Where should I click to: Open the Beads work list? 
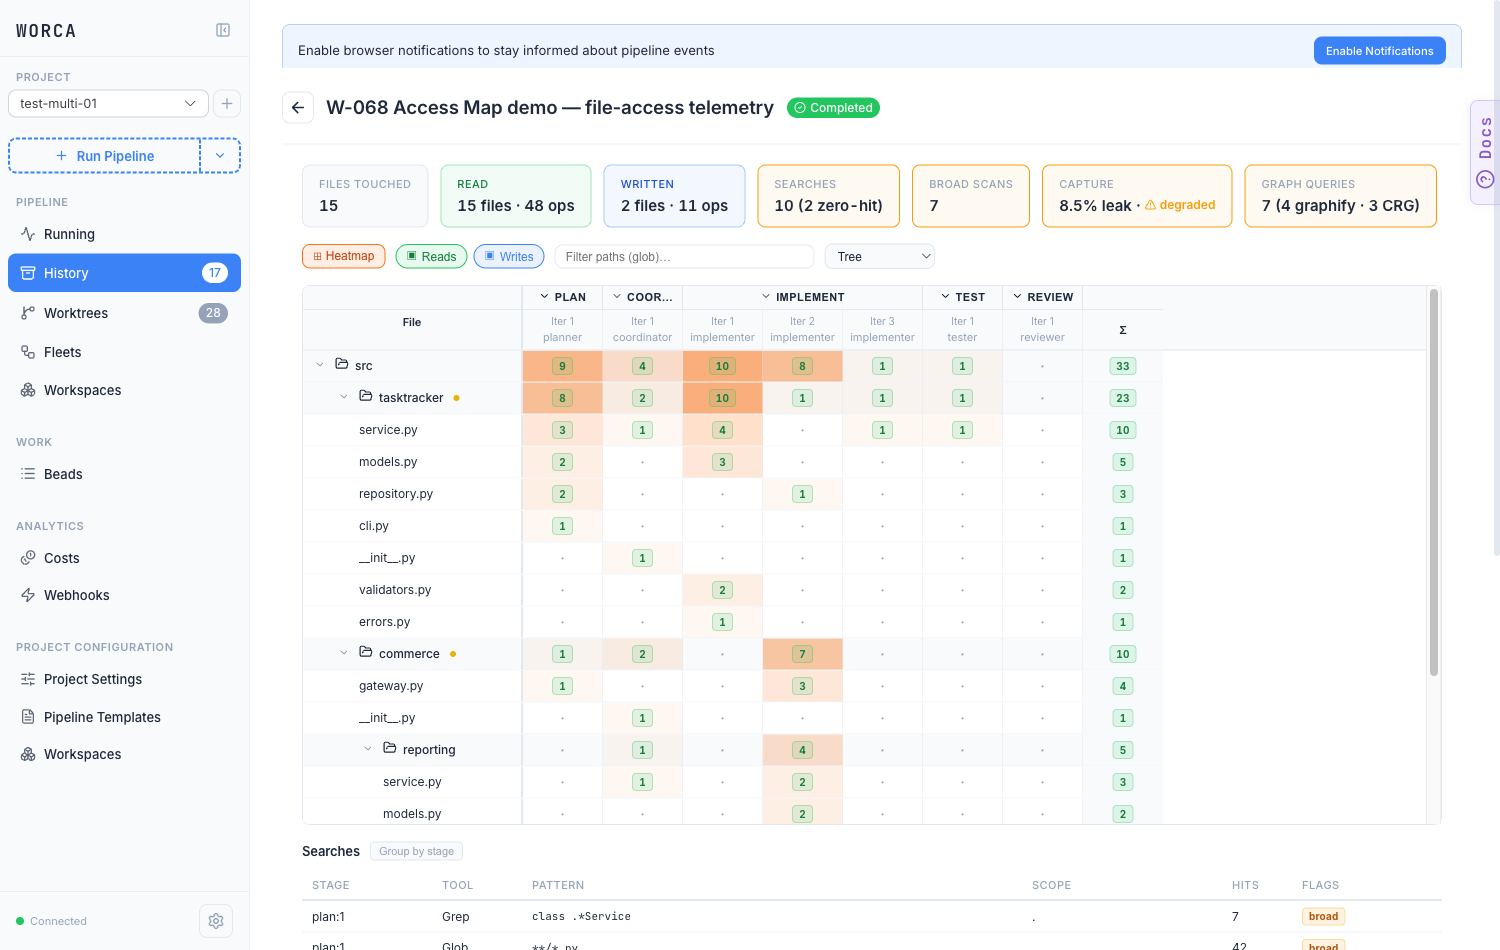pyautogui.click(x=124, y=474)
